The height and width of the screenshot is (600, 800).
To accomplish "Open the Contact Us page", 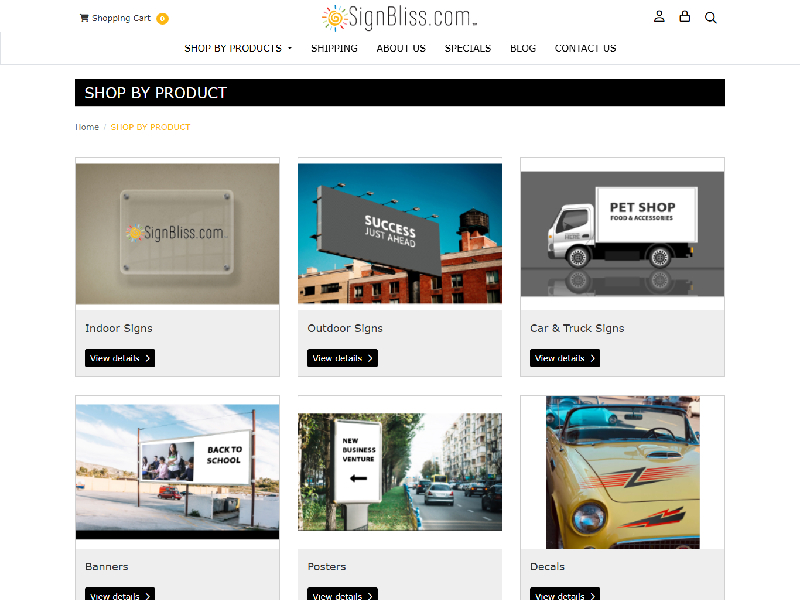I will coord(585,48).
